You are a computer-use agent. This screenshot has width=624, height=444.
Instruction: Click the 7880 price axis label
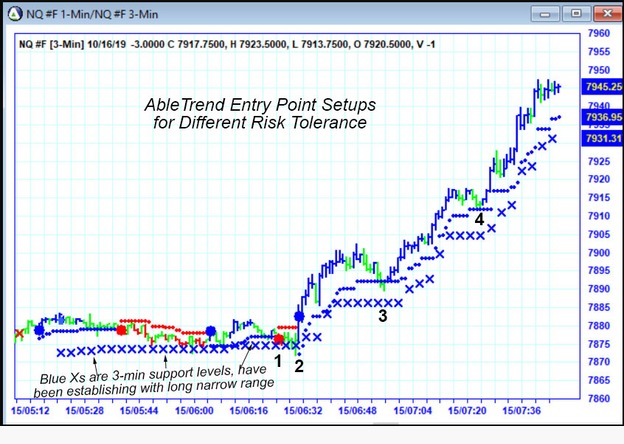[599, 325]
